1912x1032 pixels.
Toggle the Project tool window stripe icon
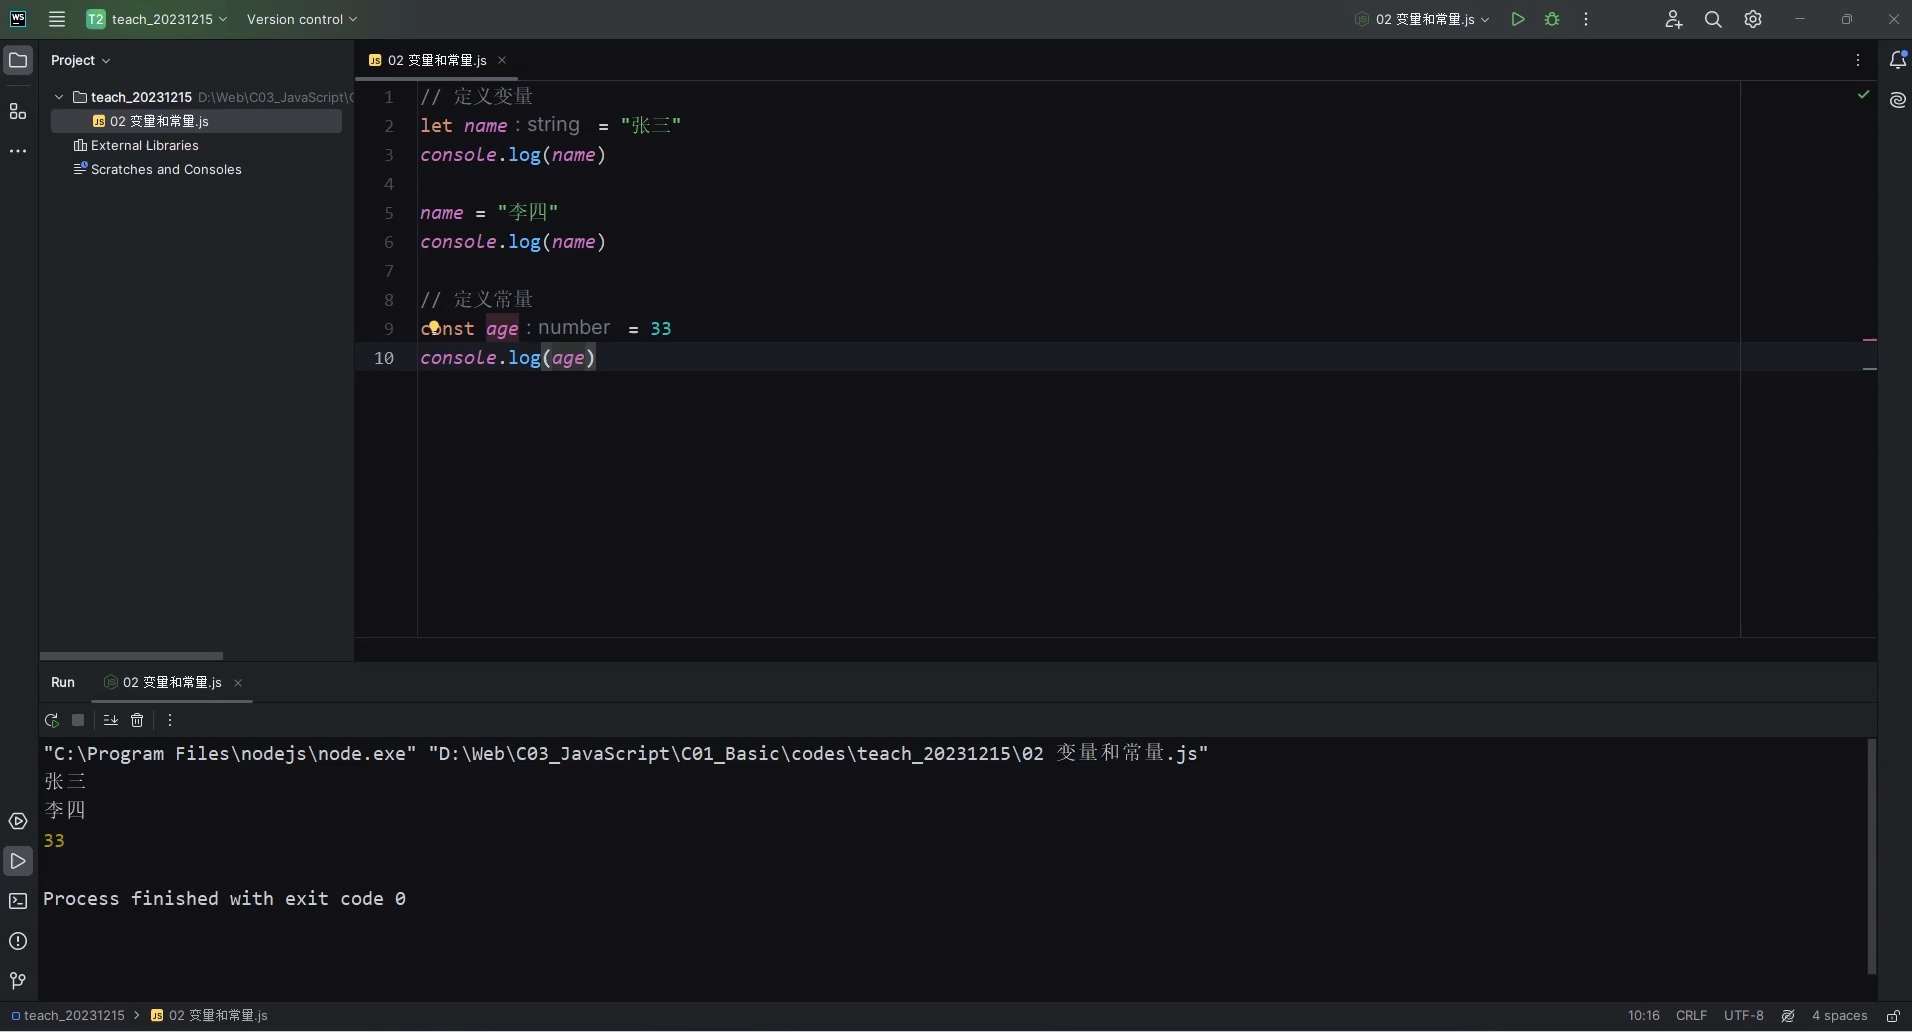pyautogui.click(x=18, y=60)
